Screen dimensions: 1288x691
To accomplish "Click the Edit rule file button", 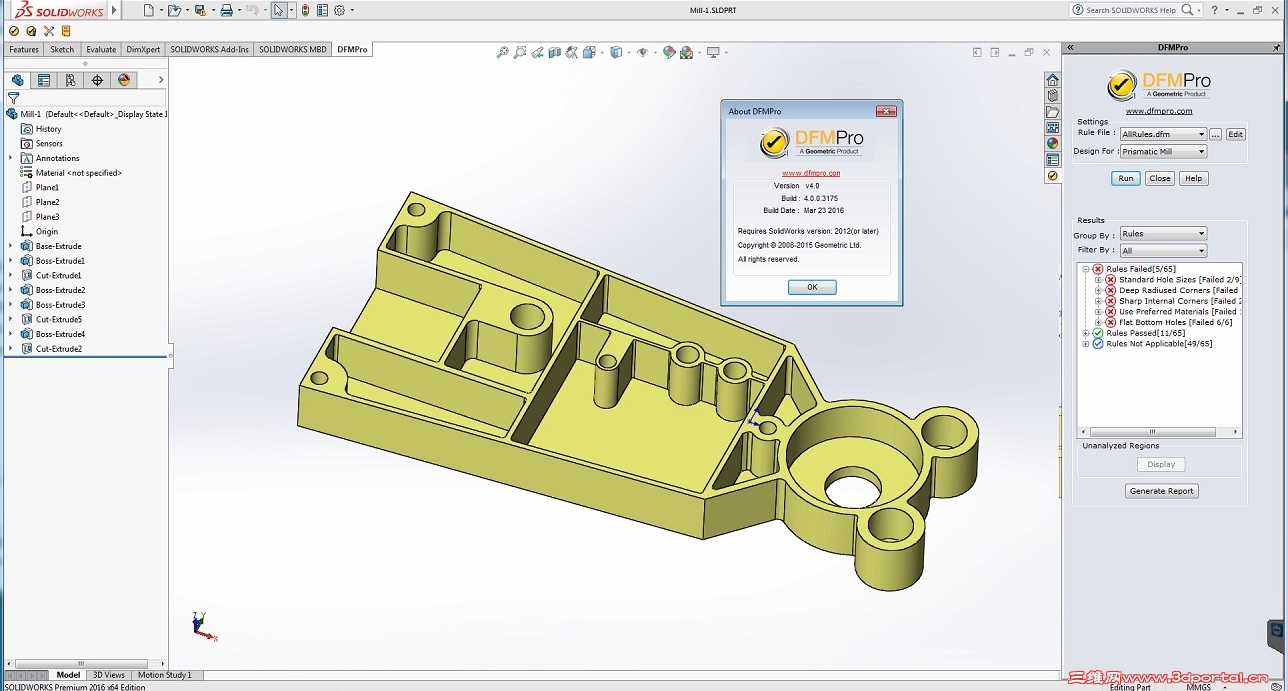I will pos(1236,134).
